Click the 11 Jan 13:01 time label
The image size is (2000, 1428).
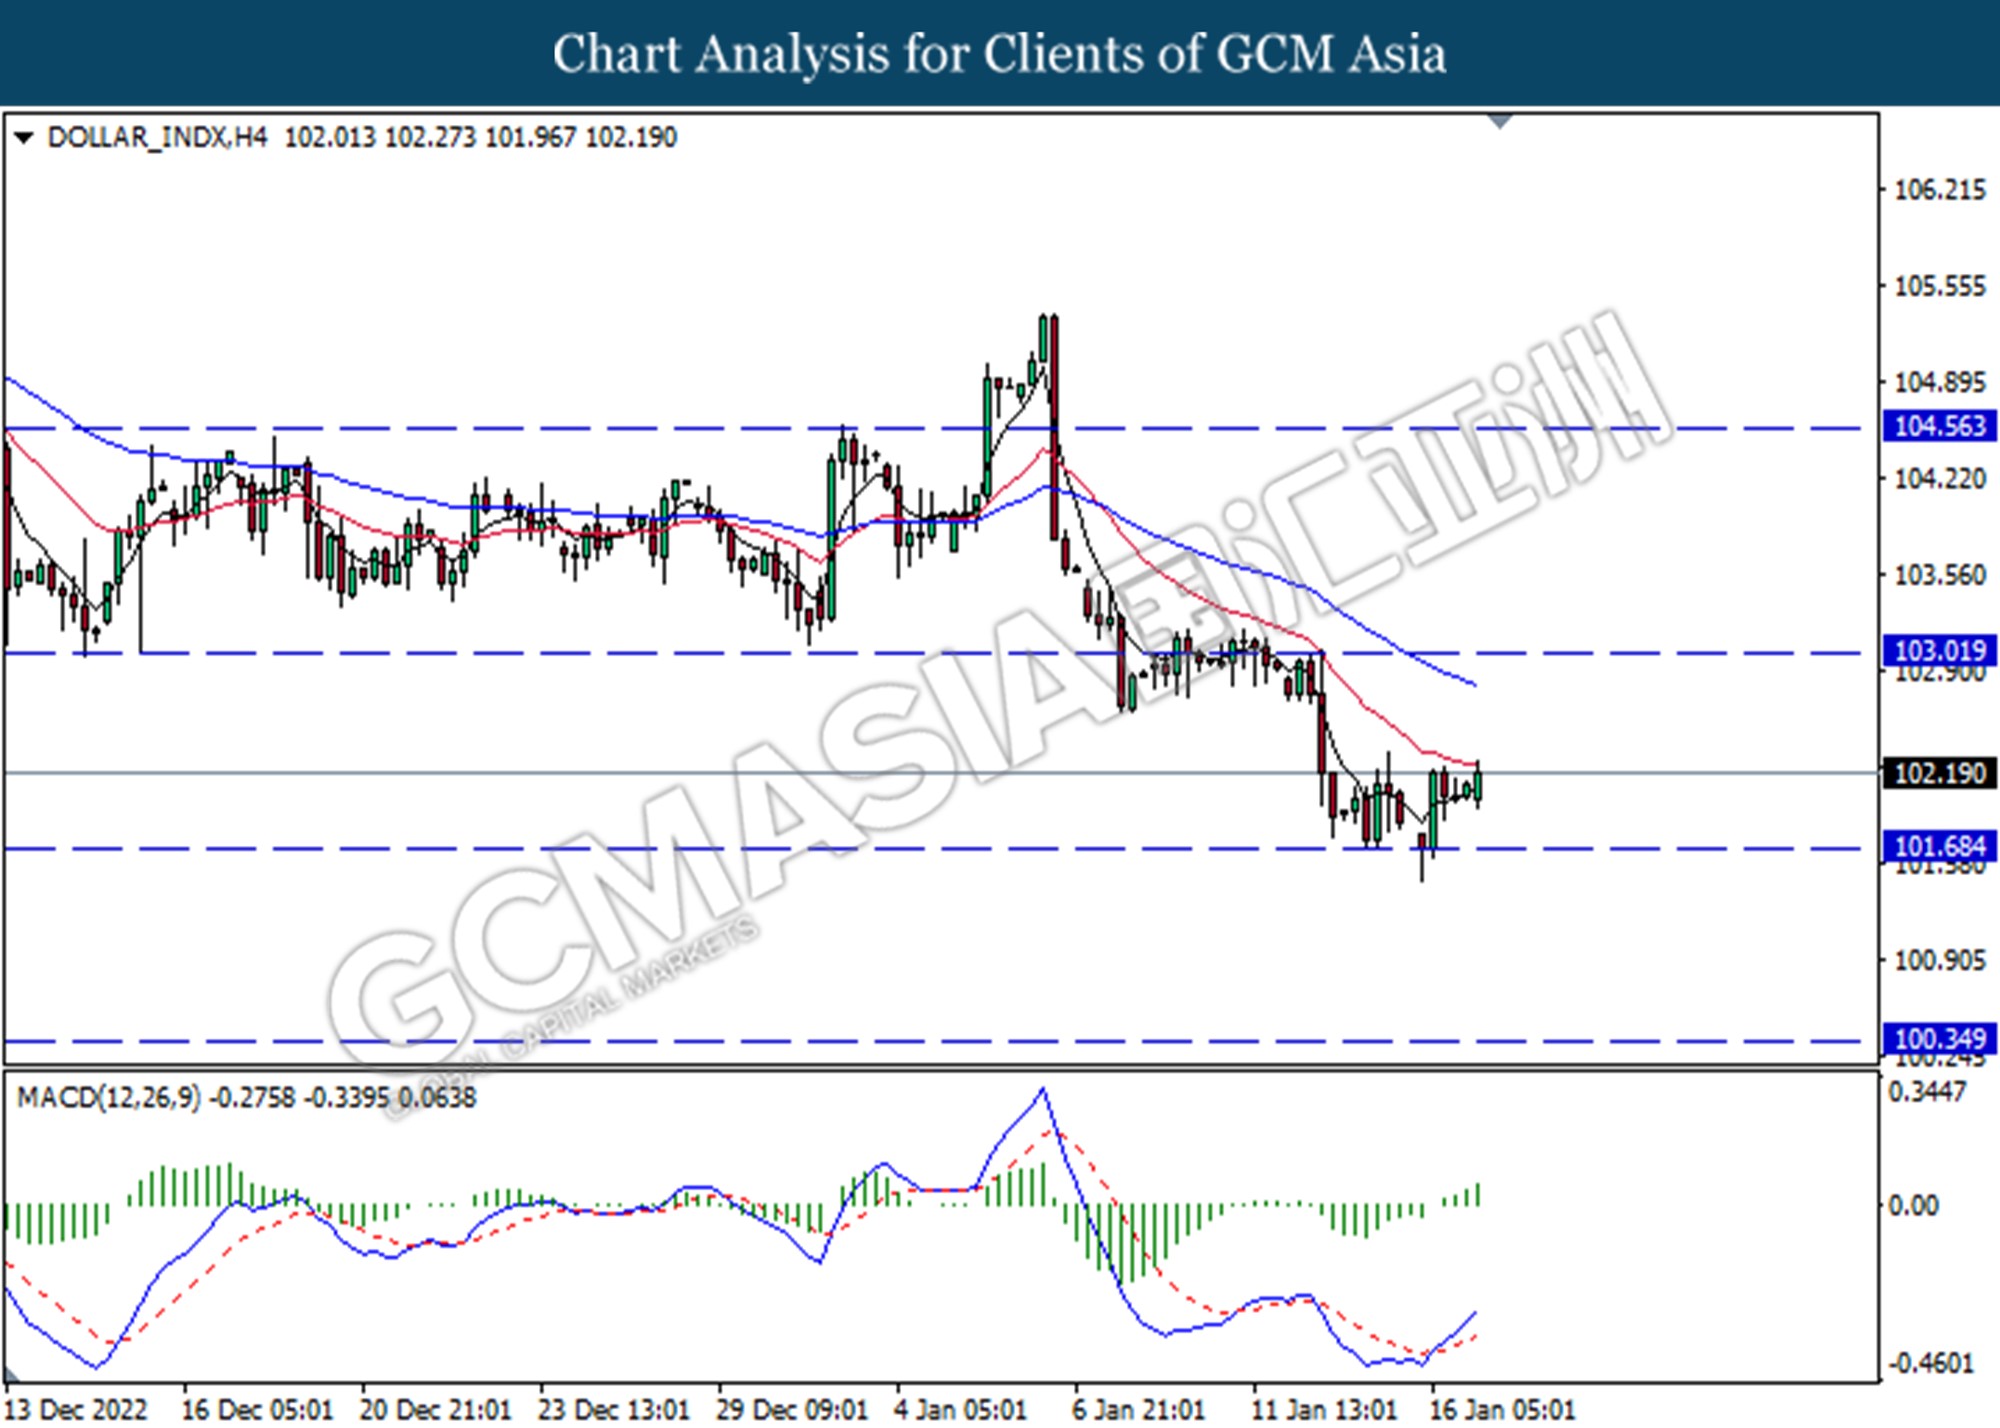pos(1325,1409)
